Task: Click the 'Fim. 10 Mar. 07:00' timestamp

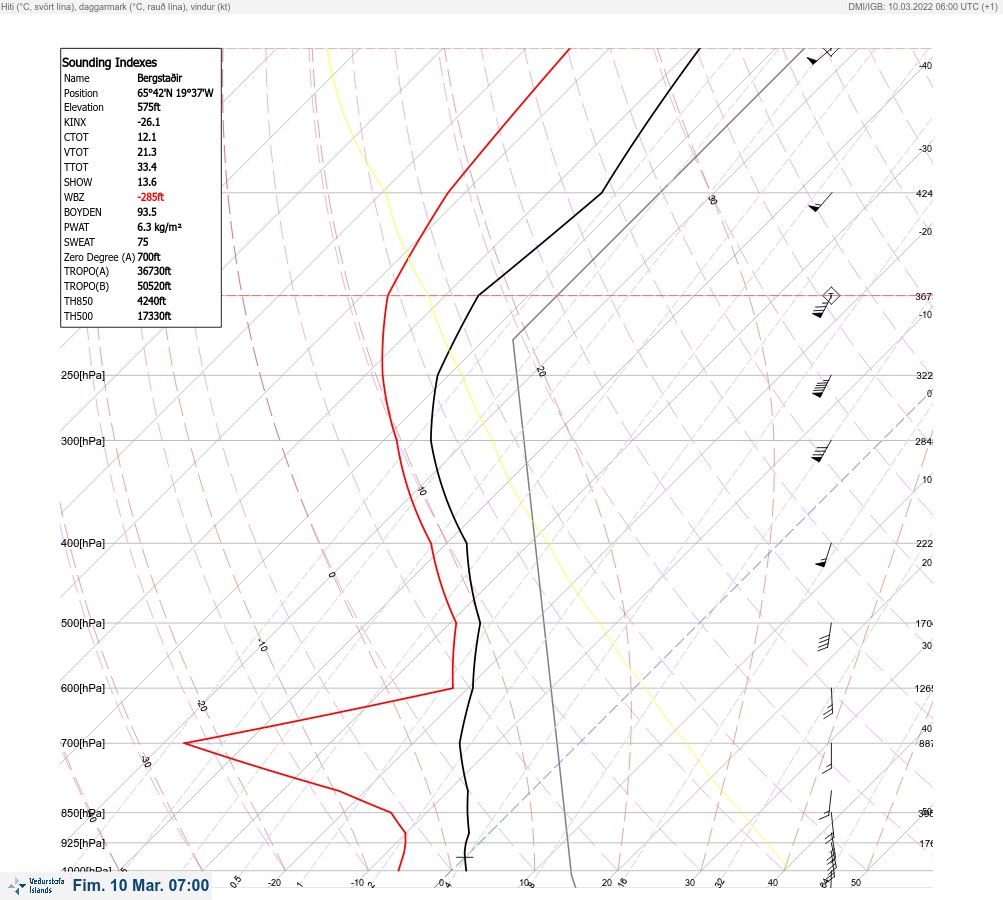Action: tap(141, 885)
